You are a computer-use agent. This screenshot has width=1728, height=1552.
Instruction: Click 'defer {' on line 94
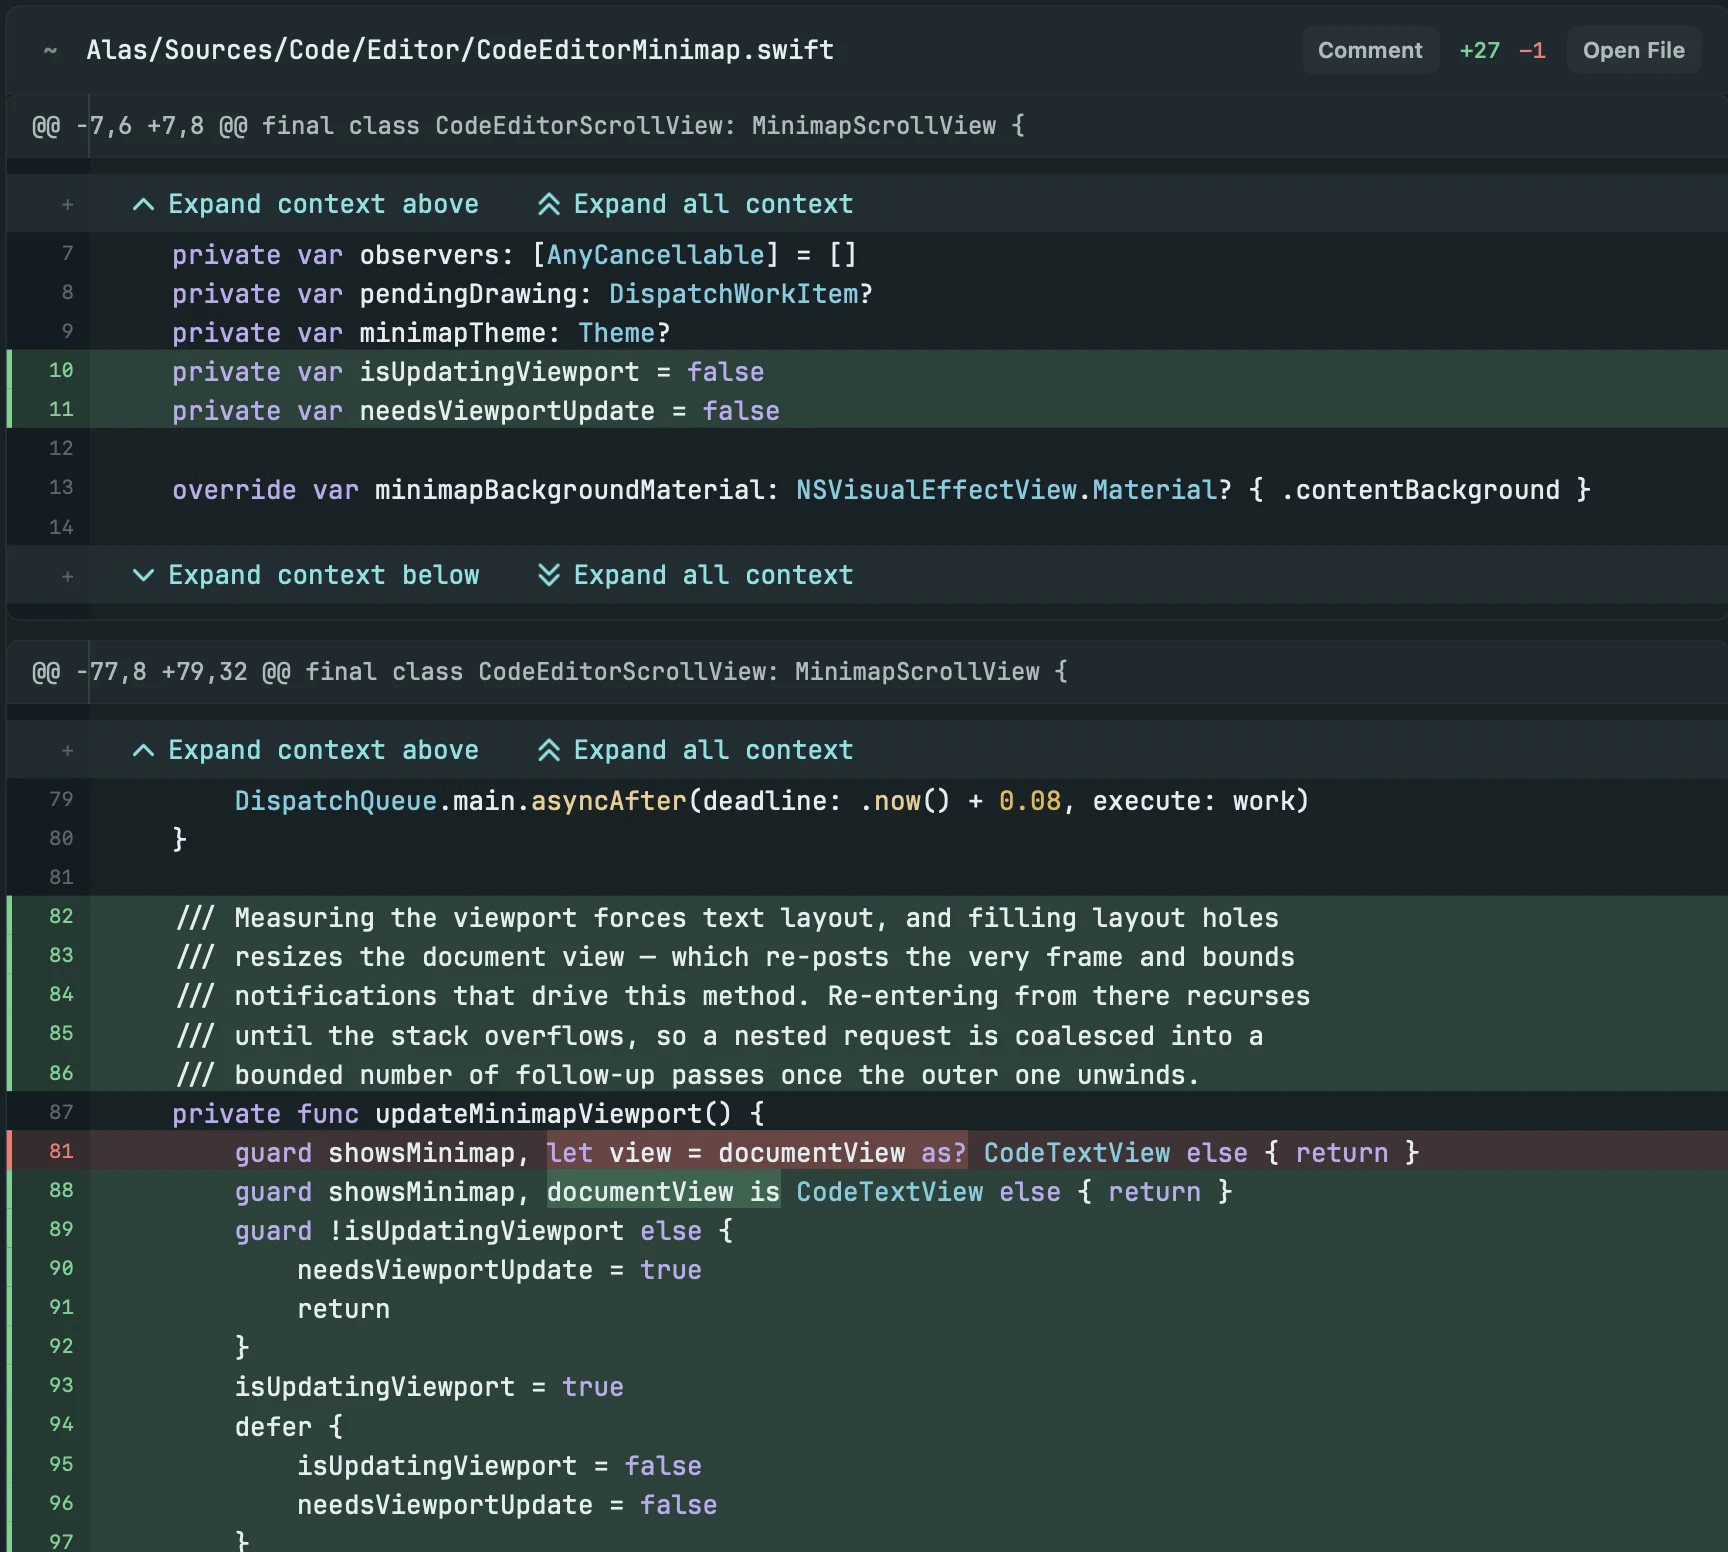point(289,1427)
